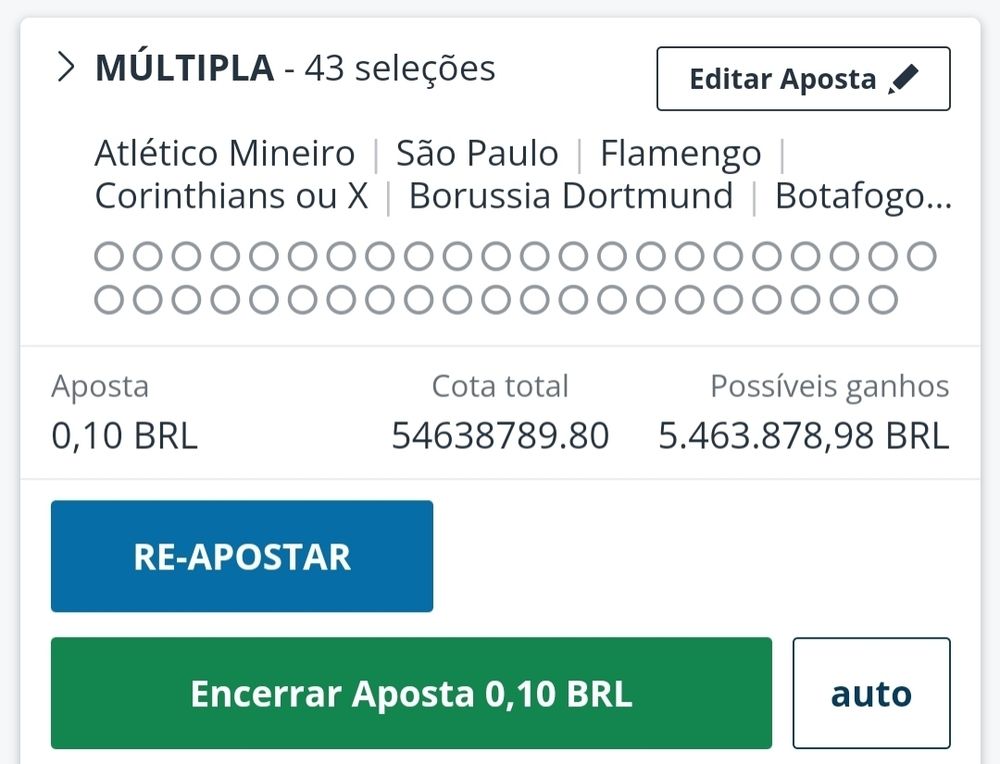Click the Aposta stake 0,10 BRL value
Screen dimensions: 1000x764
click(124, 436)
